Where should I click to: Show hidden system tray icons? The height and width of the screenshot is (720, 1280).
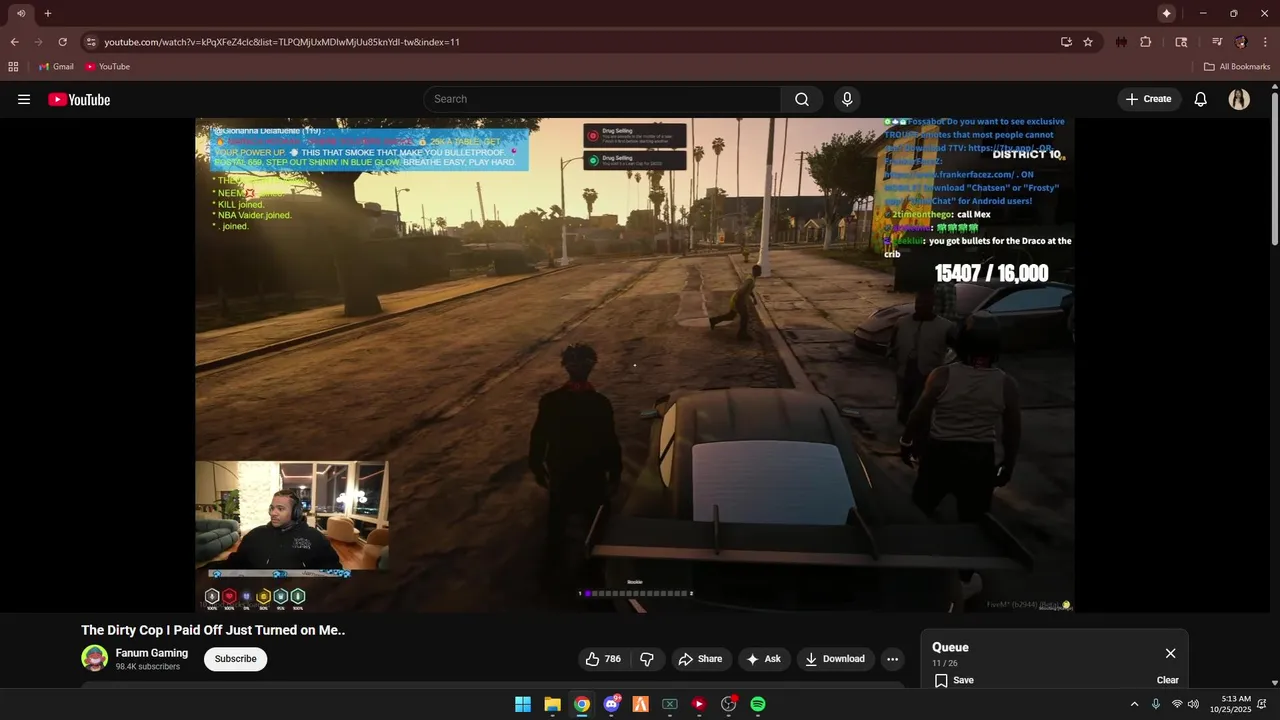pyautogui.click(x=1134, y=704)
